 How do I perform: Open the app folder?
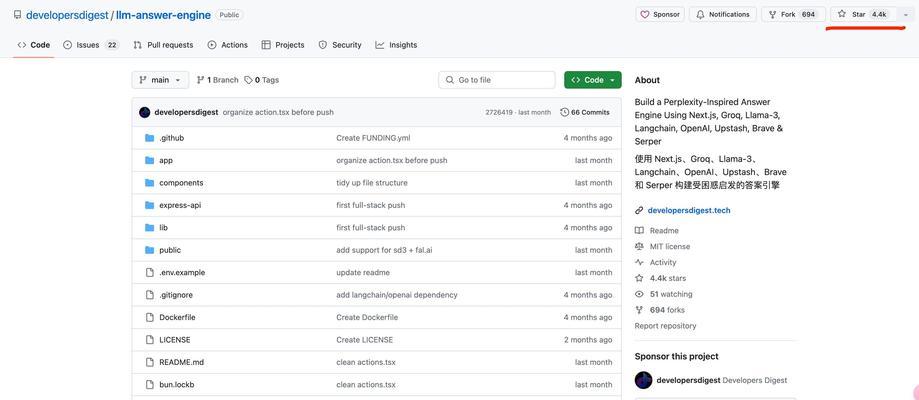(166, 160)
